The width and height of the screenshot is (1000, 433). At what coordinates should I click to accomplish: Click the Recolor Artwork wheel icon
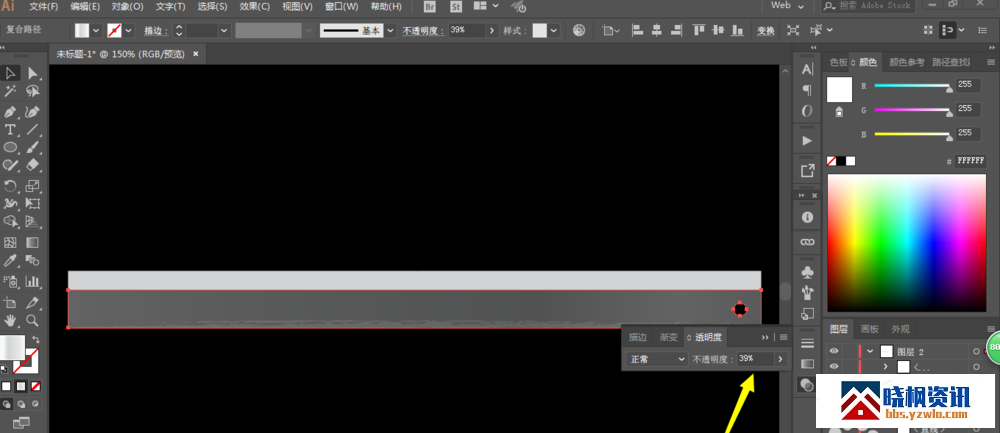[x=579, y=30]
